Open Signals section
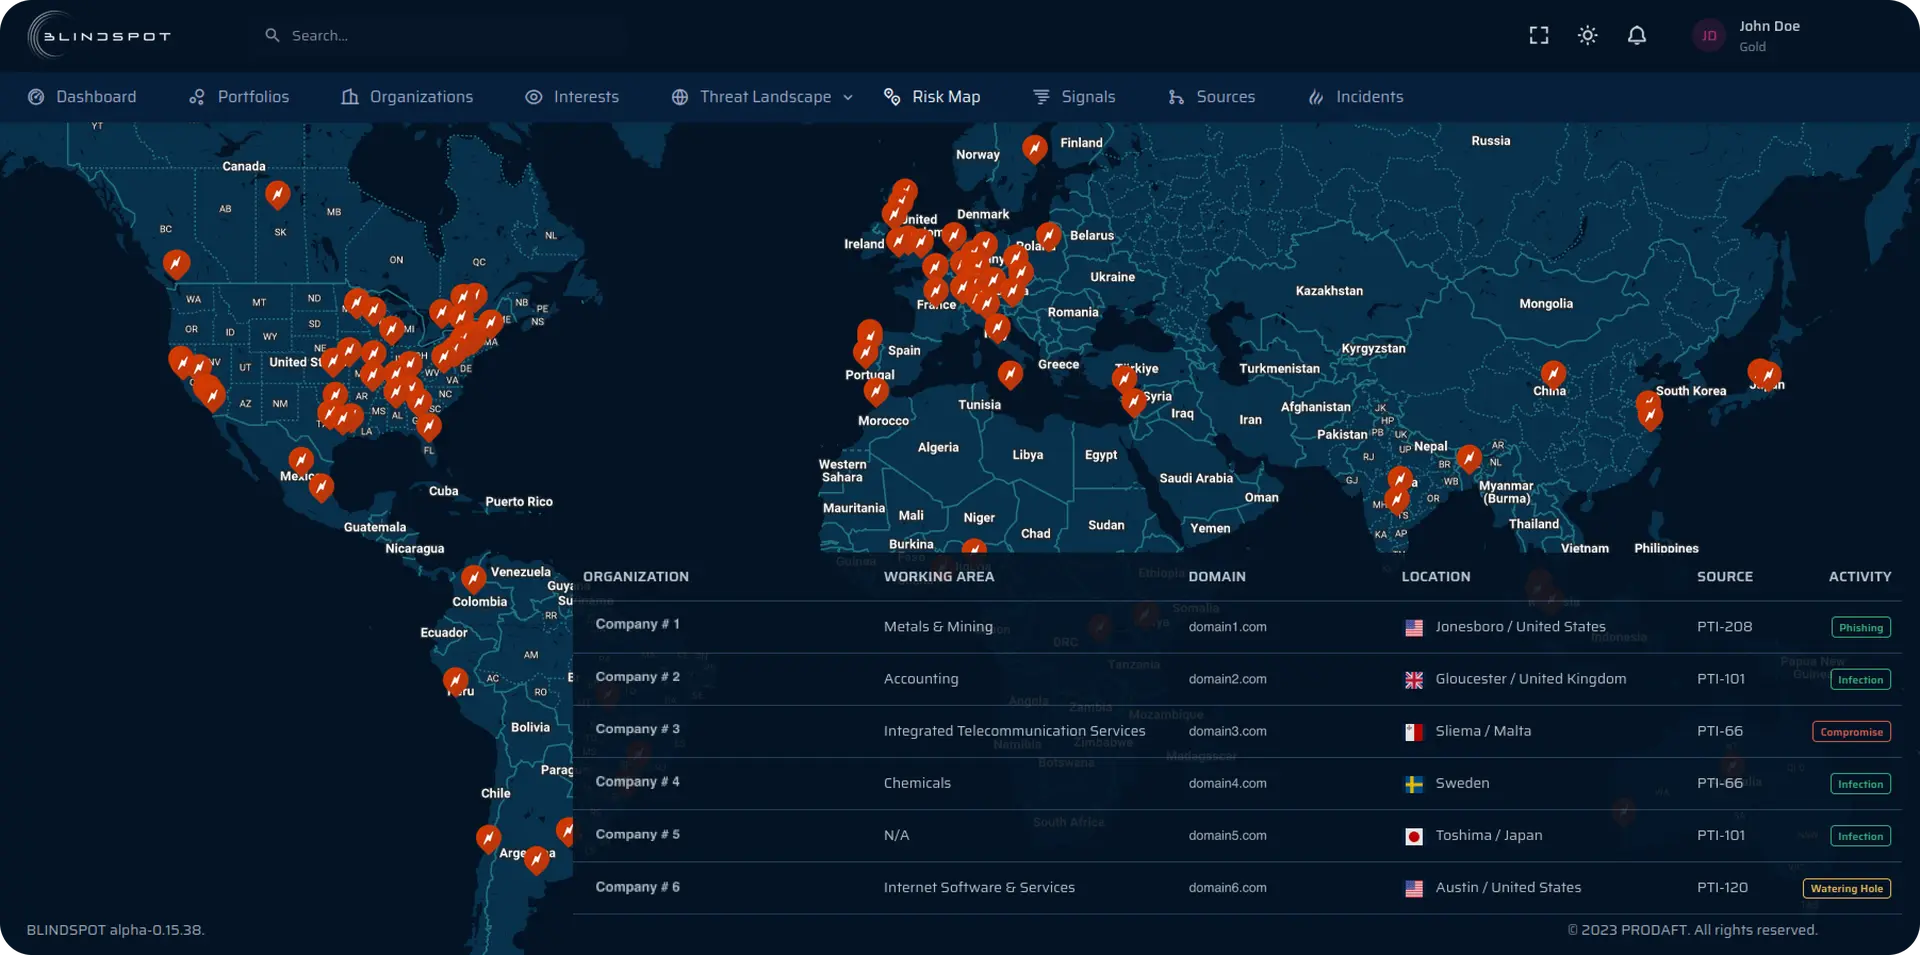The height and width of the screenshot is (955, 1920). (x=1074, y=97)
